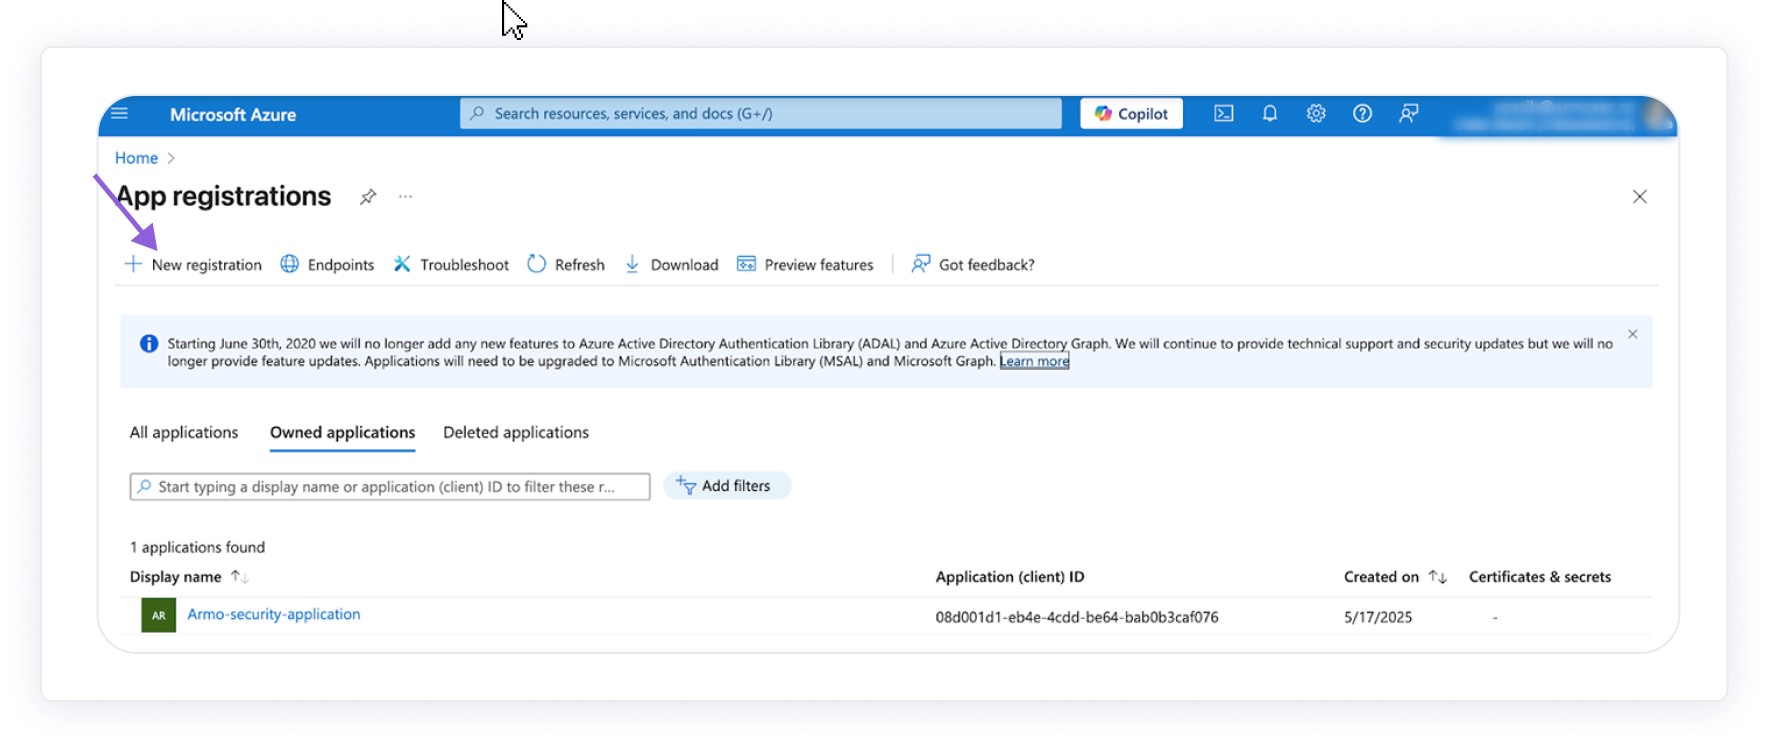Sort by Created on column
This screenshot has height=746, width=1769.
[1395, 577]
